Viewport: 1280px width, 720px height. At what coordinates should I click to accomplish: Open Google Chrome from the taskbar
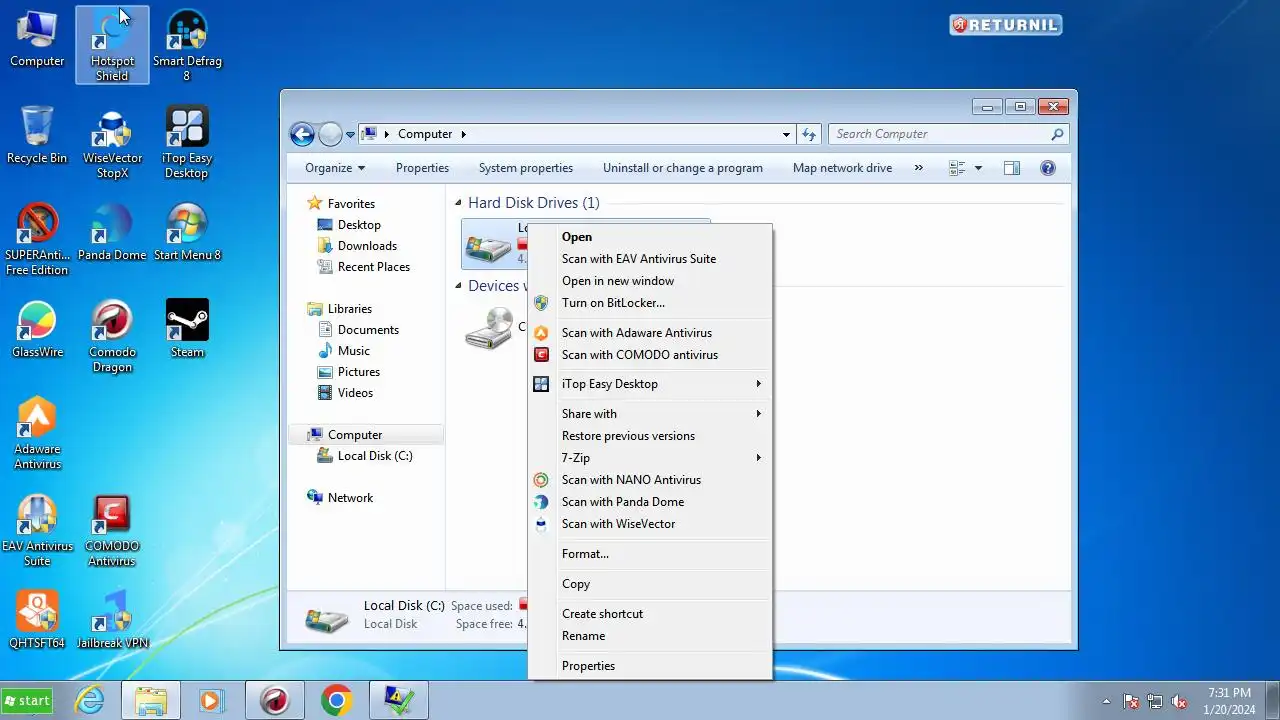pyautogui.click(x=336, y=701)
